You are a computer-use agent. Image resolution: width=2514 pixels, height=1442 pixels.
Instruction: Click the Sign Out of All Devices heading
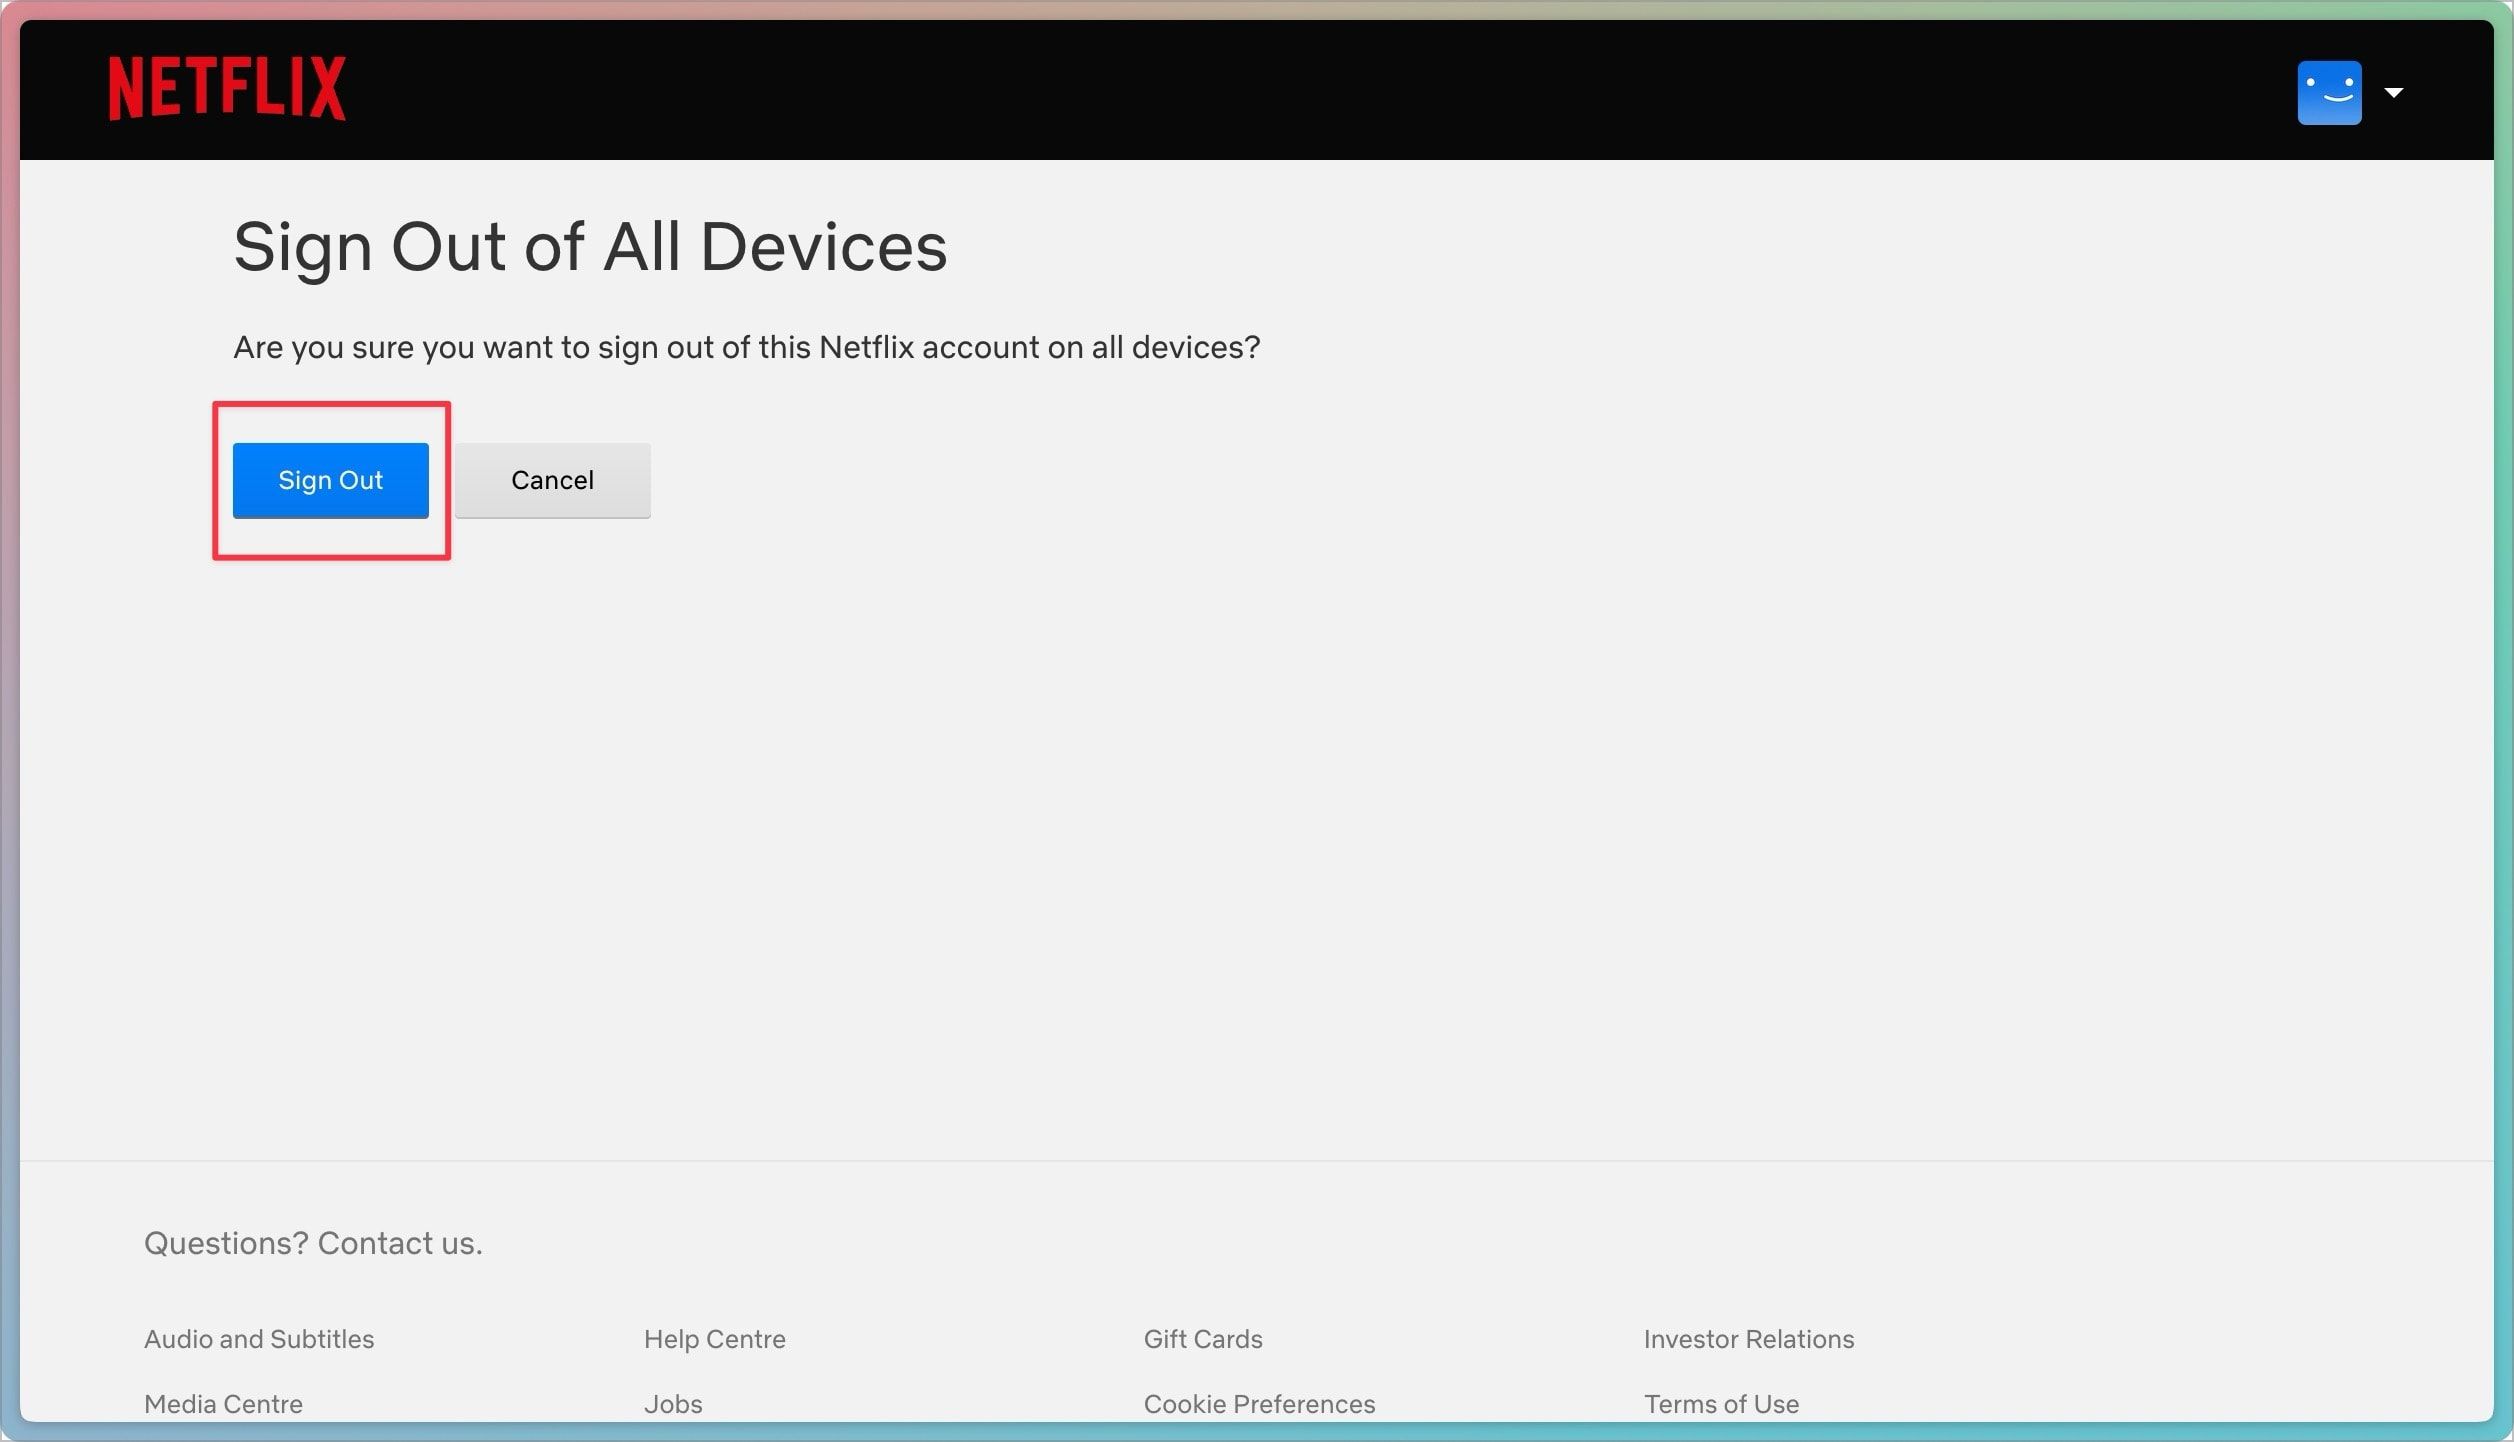[x=590, y=247]
